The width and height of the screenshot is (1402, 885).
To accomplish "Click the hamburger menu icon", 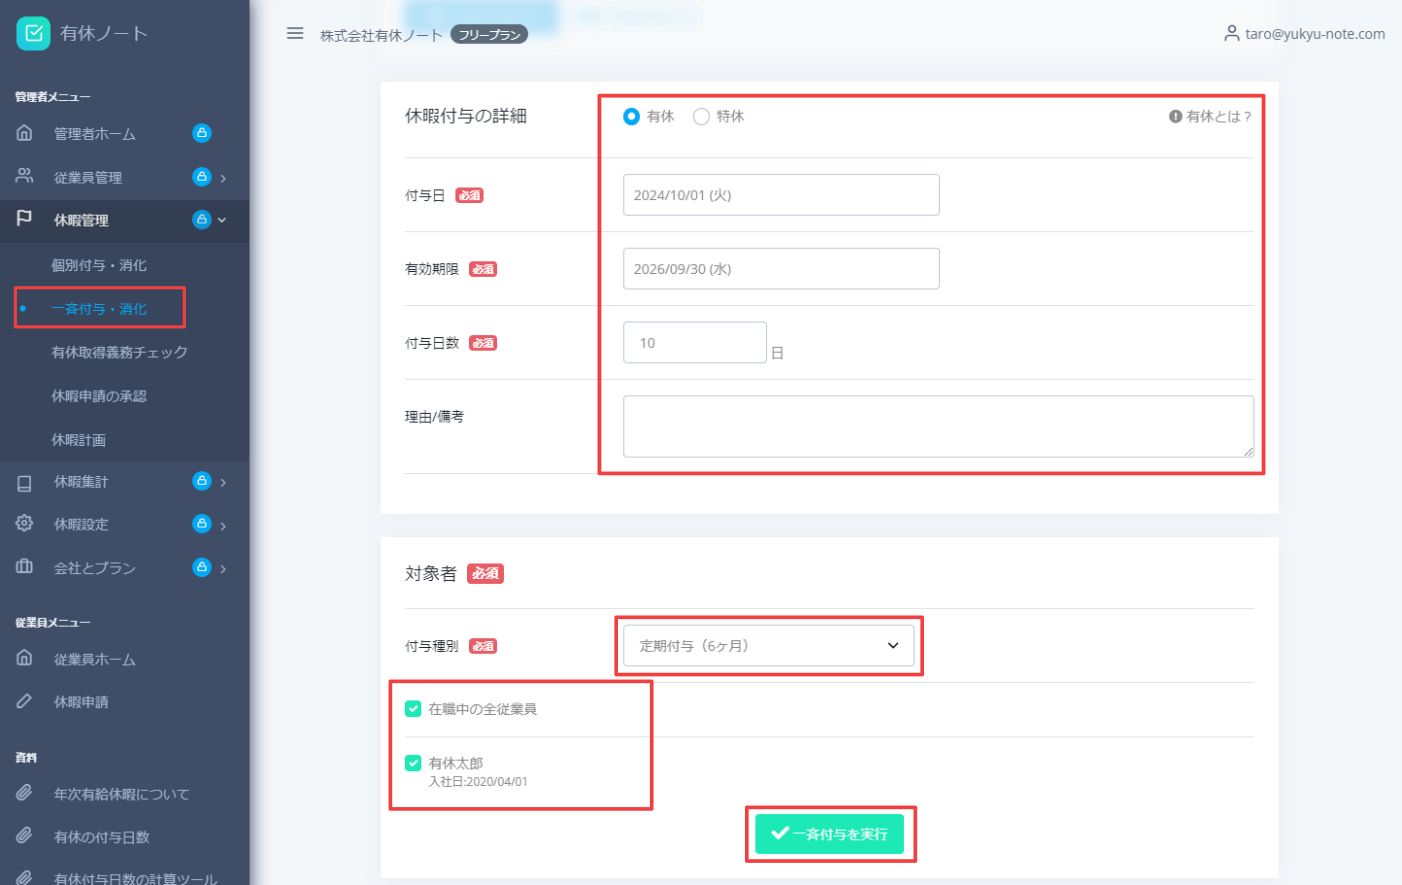I will point(295,33).
